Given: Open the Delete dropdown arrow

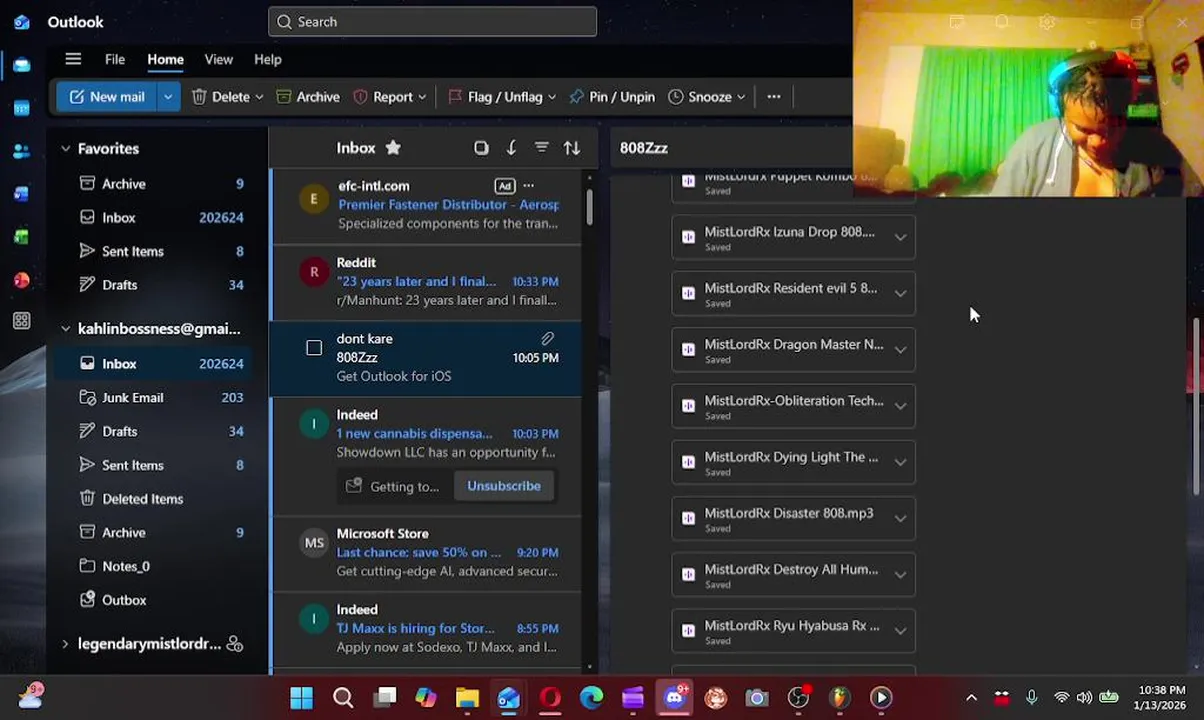Looking at the screenshot, I should pos(259,97).
